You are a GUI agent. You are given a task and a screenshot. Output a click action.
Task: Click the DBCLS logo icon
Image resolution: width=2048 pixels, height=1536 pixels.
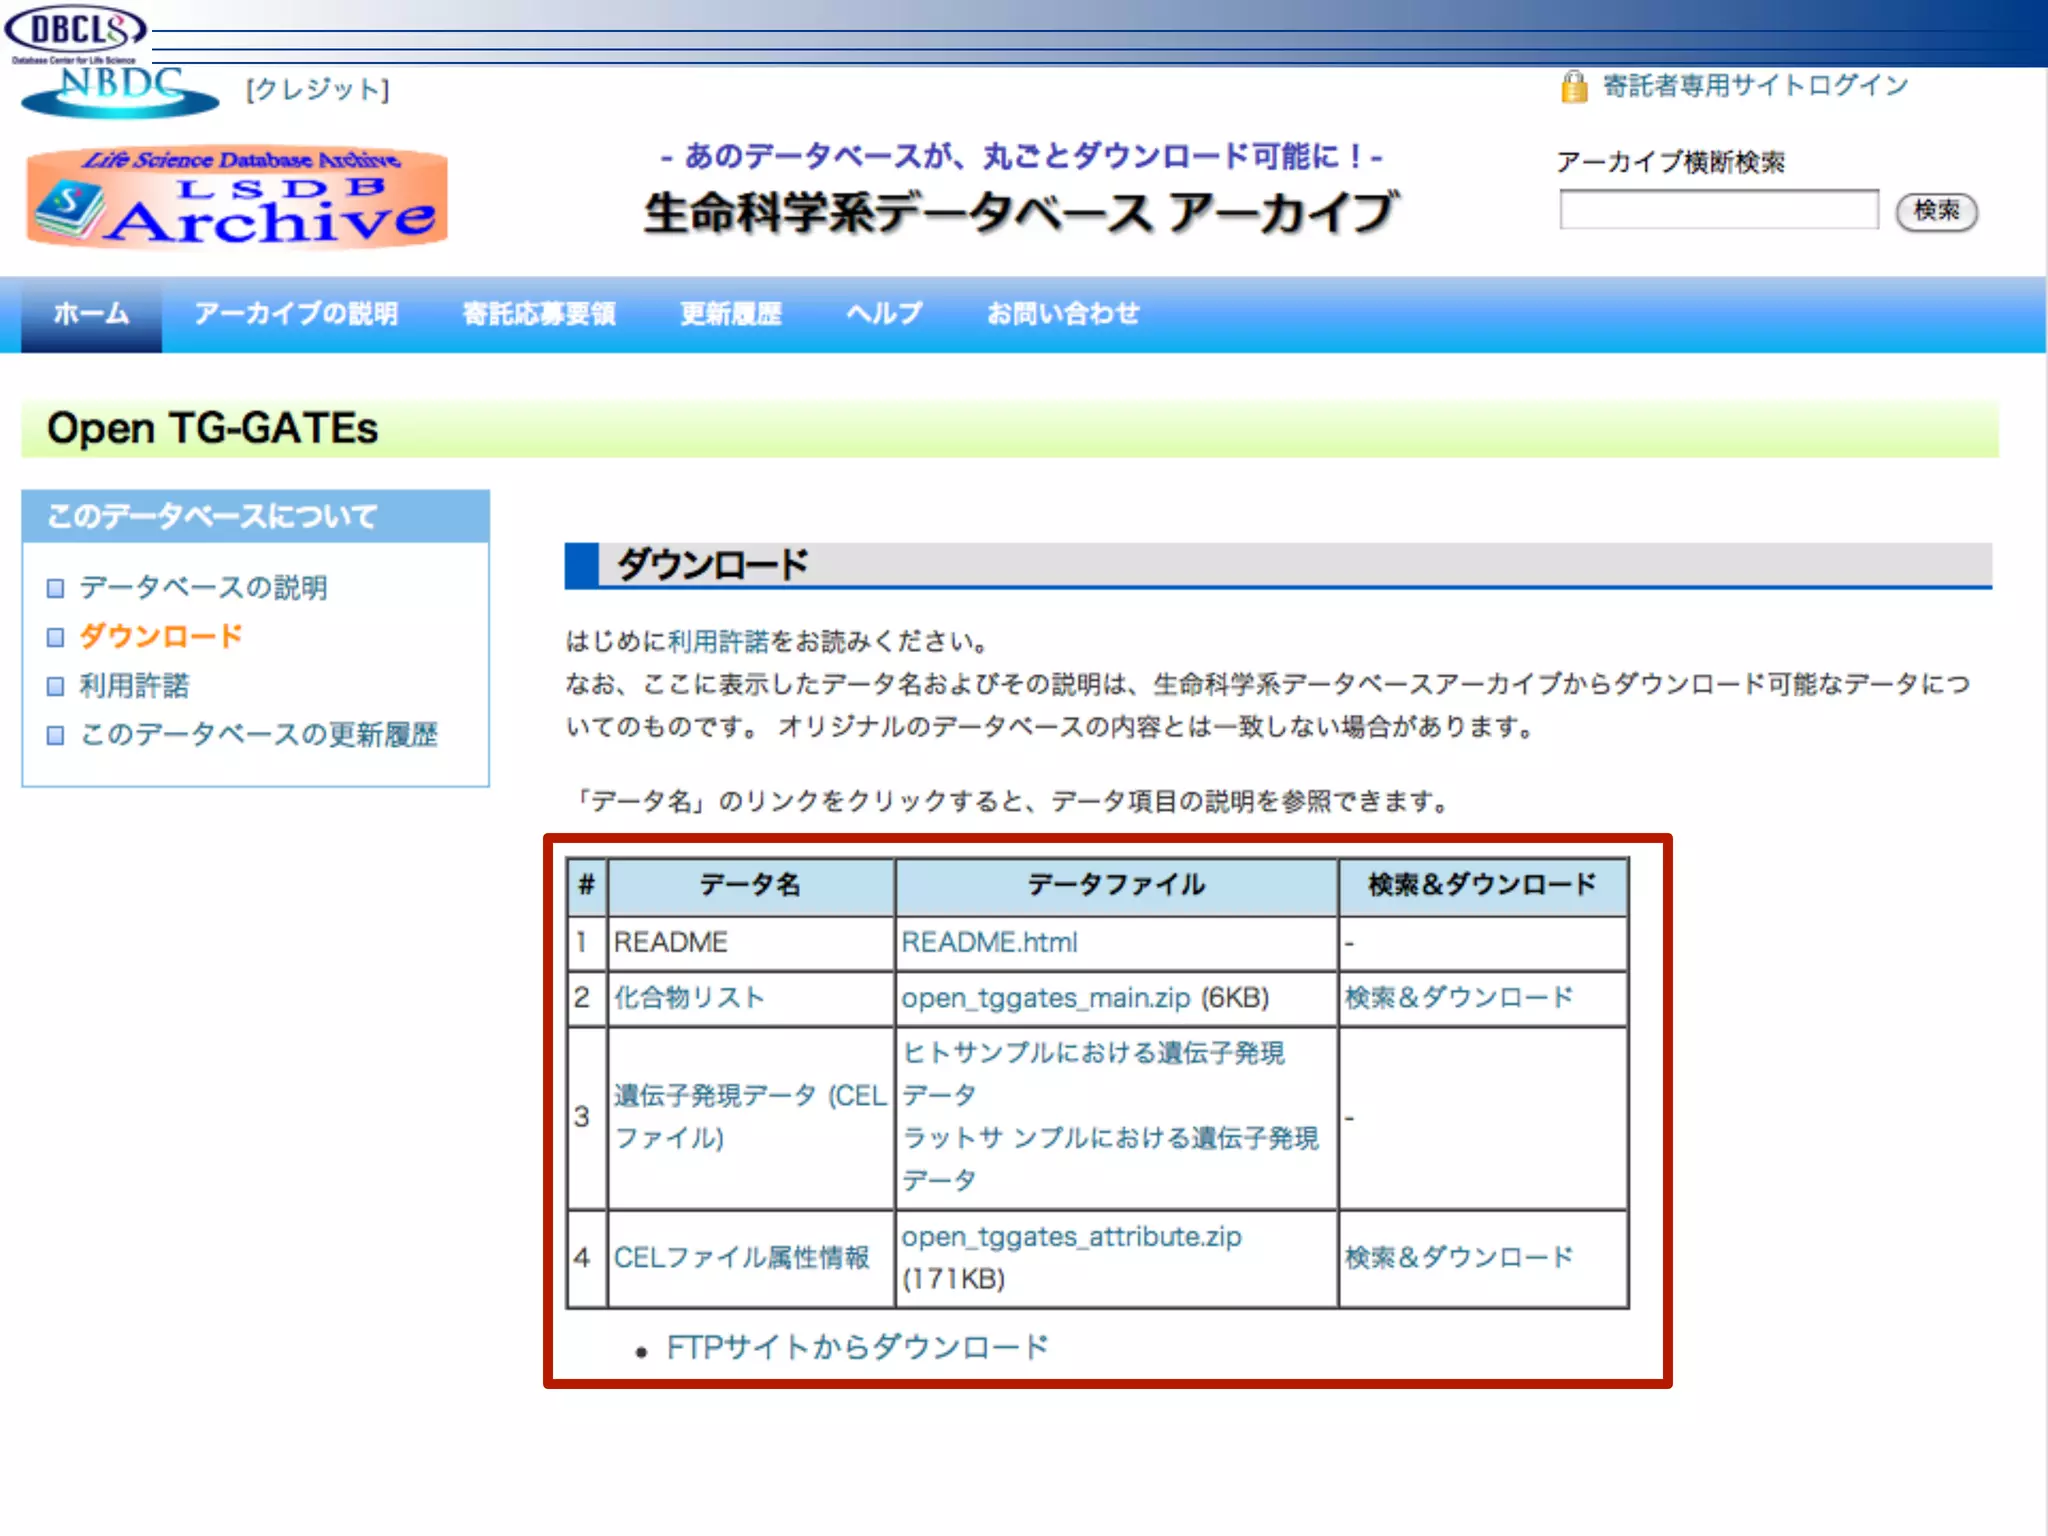point(75,30)
